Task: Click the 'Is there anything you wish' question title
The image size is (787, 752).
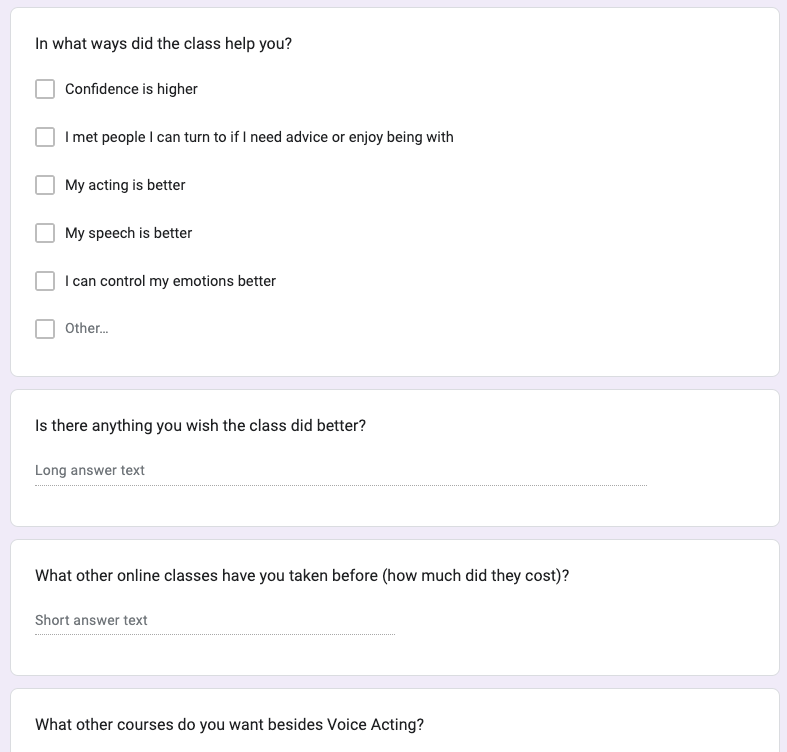Action: tap(200, 426)
